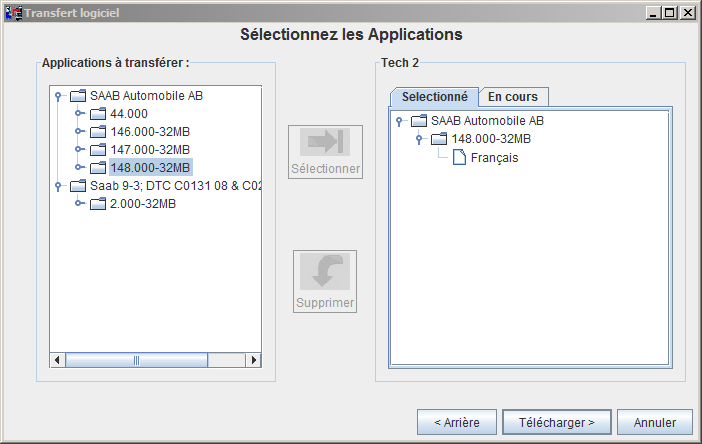Screen dimensions: 702x444
Task: Collapse the Saab 9-3 DTC node
Action: [59, 186]
